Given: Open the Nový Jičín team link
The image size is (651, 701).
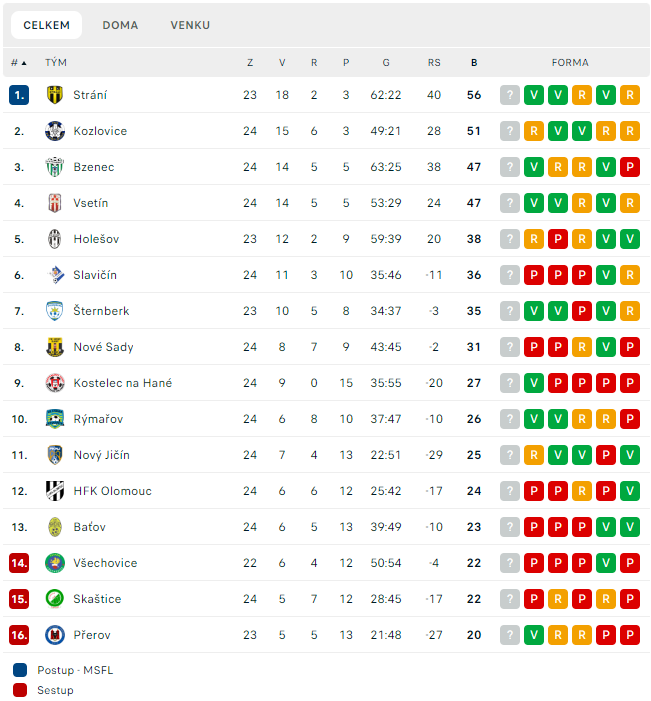Looking at the screenshot, I should (x=101, y=455).
